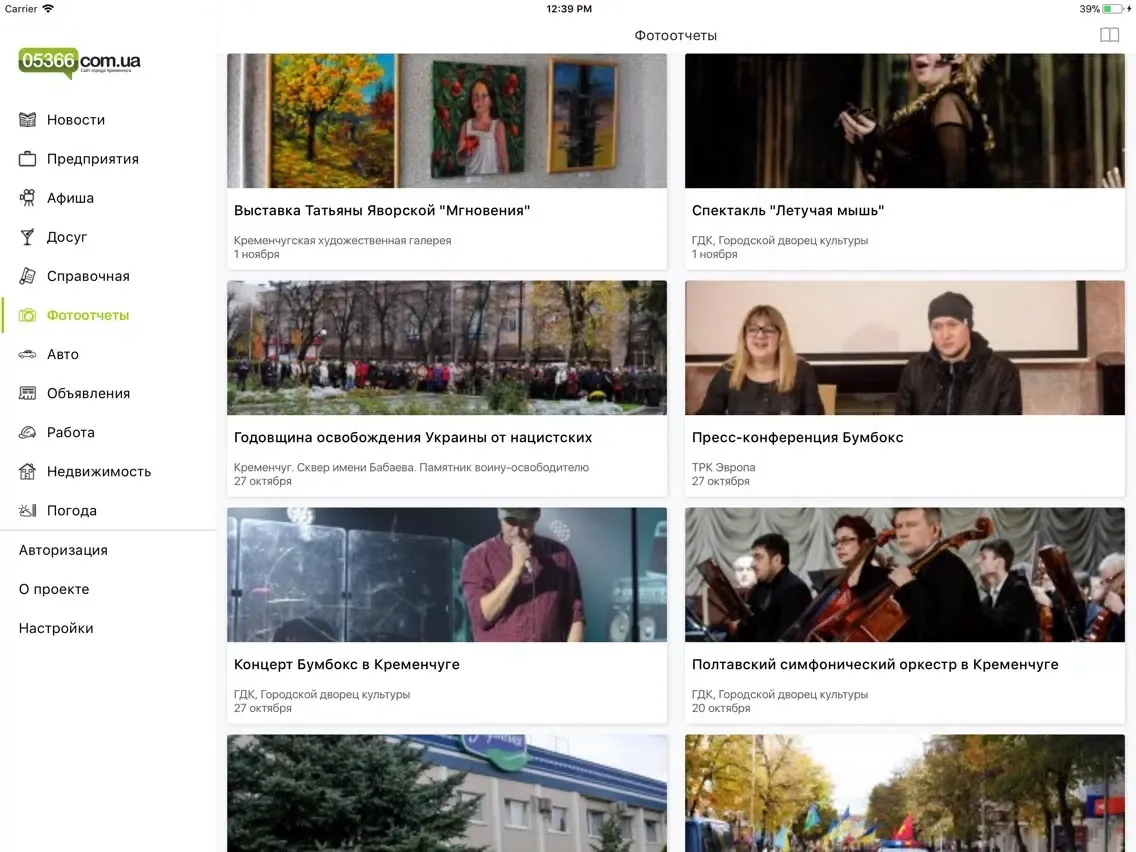
Task: Tap the Wi-Fi status icon
Action: pyautogui.click(x=48, y=9)
